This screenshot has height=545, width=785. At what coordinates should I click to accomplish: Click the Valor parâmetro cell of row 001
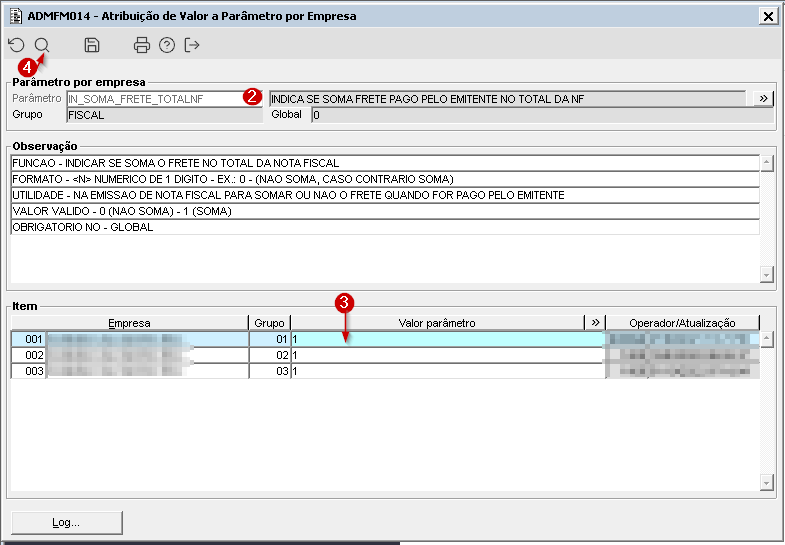(448, 339)
